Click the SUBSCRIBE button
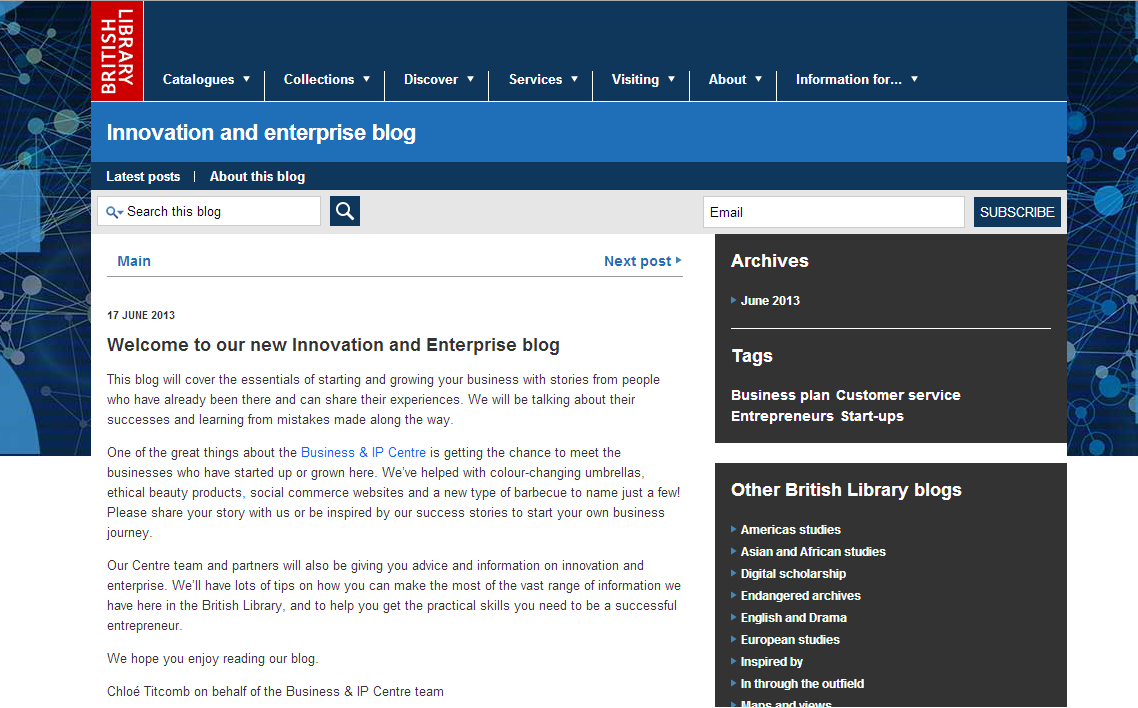Viewport: 1138px width, 708px height. tap(1017, 212)
